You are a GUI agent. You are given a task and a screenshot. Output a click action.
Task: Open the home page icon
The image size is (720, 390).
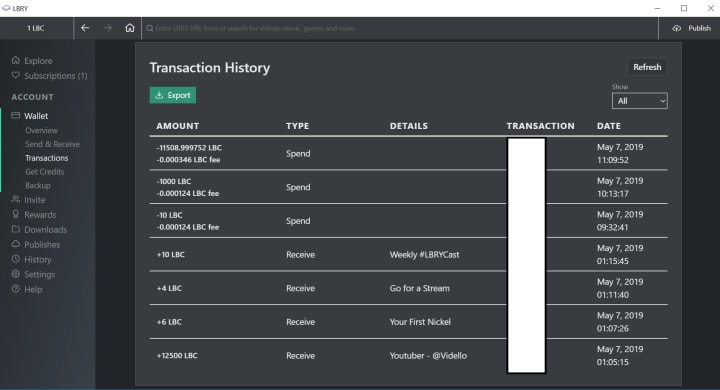[130, 28]
